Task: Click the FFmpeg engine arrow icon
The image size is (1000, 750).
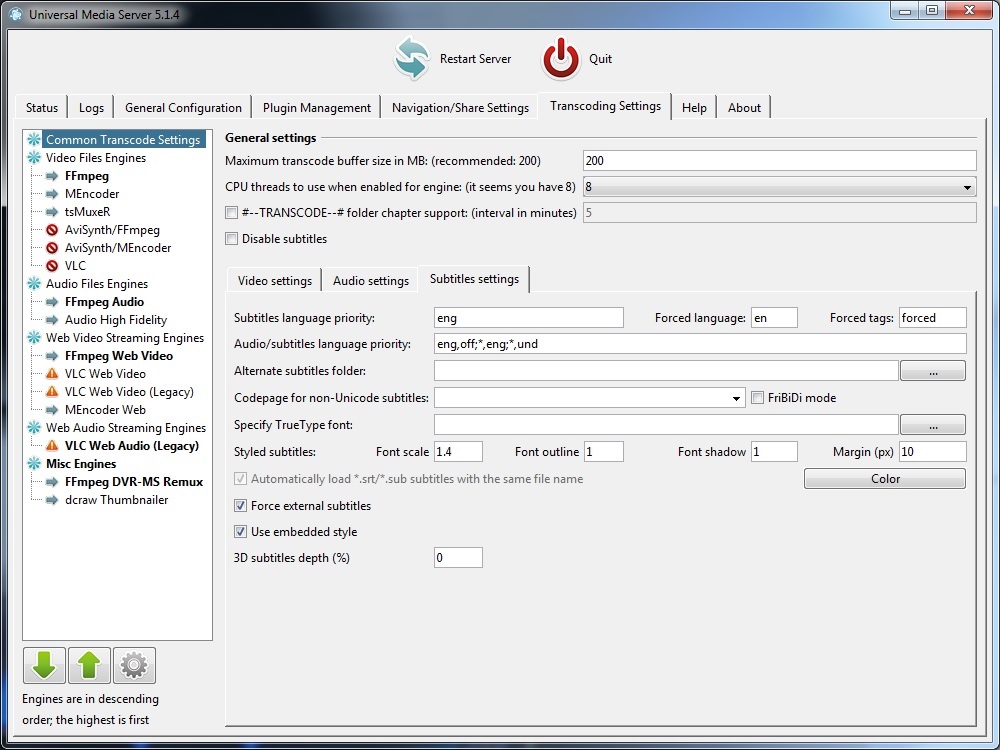Action: (x=52, y=176)
